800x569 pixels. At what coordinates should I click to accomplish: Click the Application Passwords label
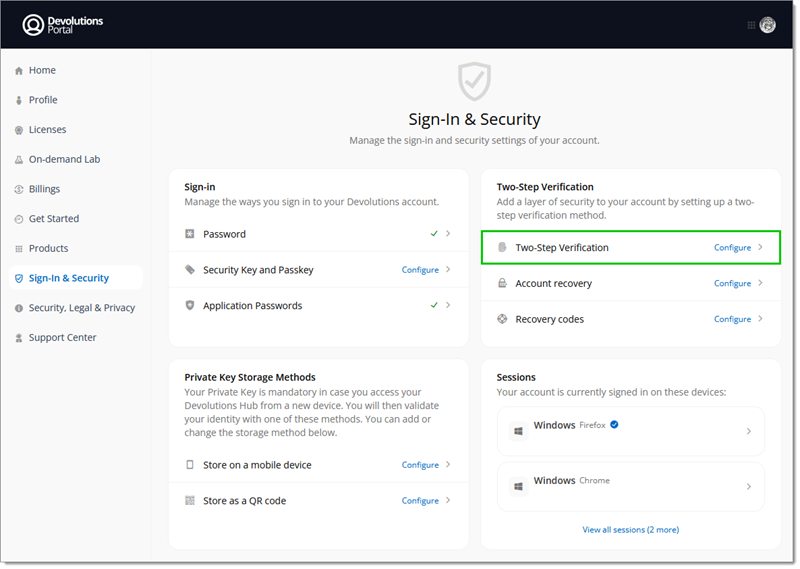pos(253,306)
